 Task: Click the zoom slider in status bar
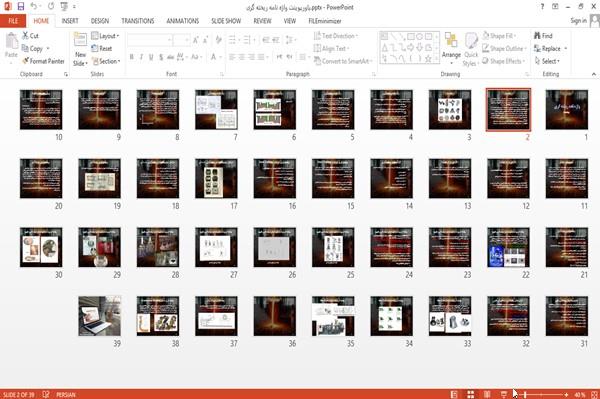pos(542,394)
